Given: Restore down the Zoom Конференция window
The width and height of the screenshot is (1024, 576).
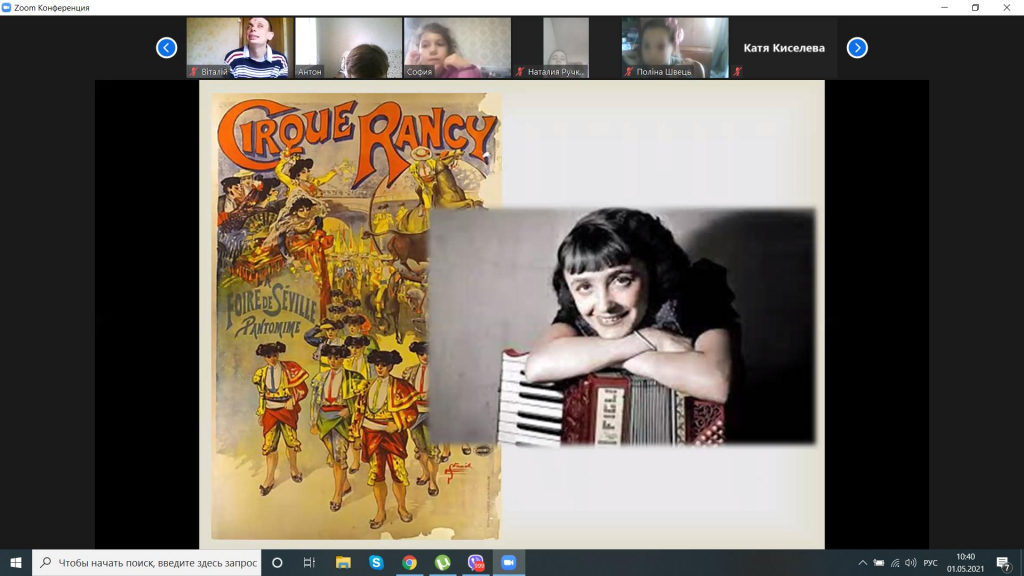Looking at the screenshot, I should 975,8.
